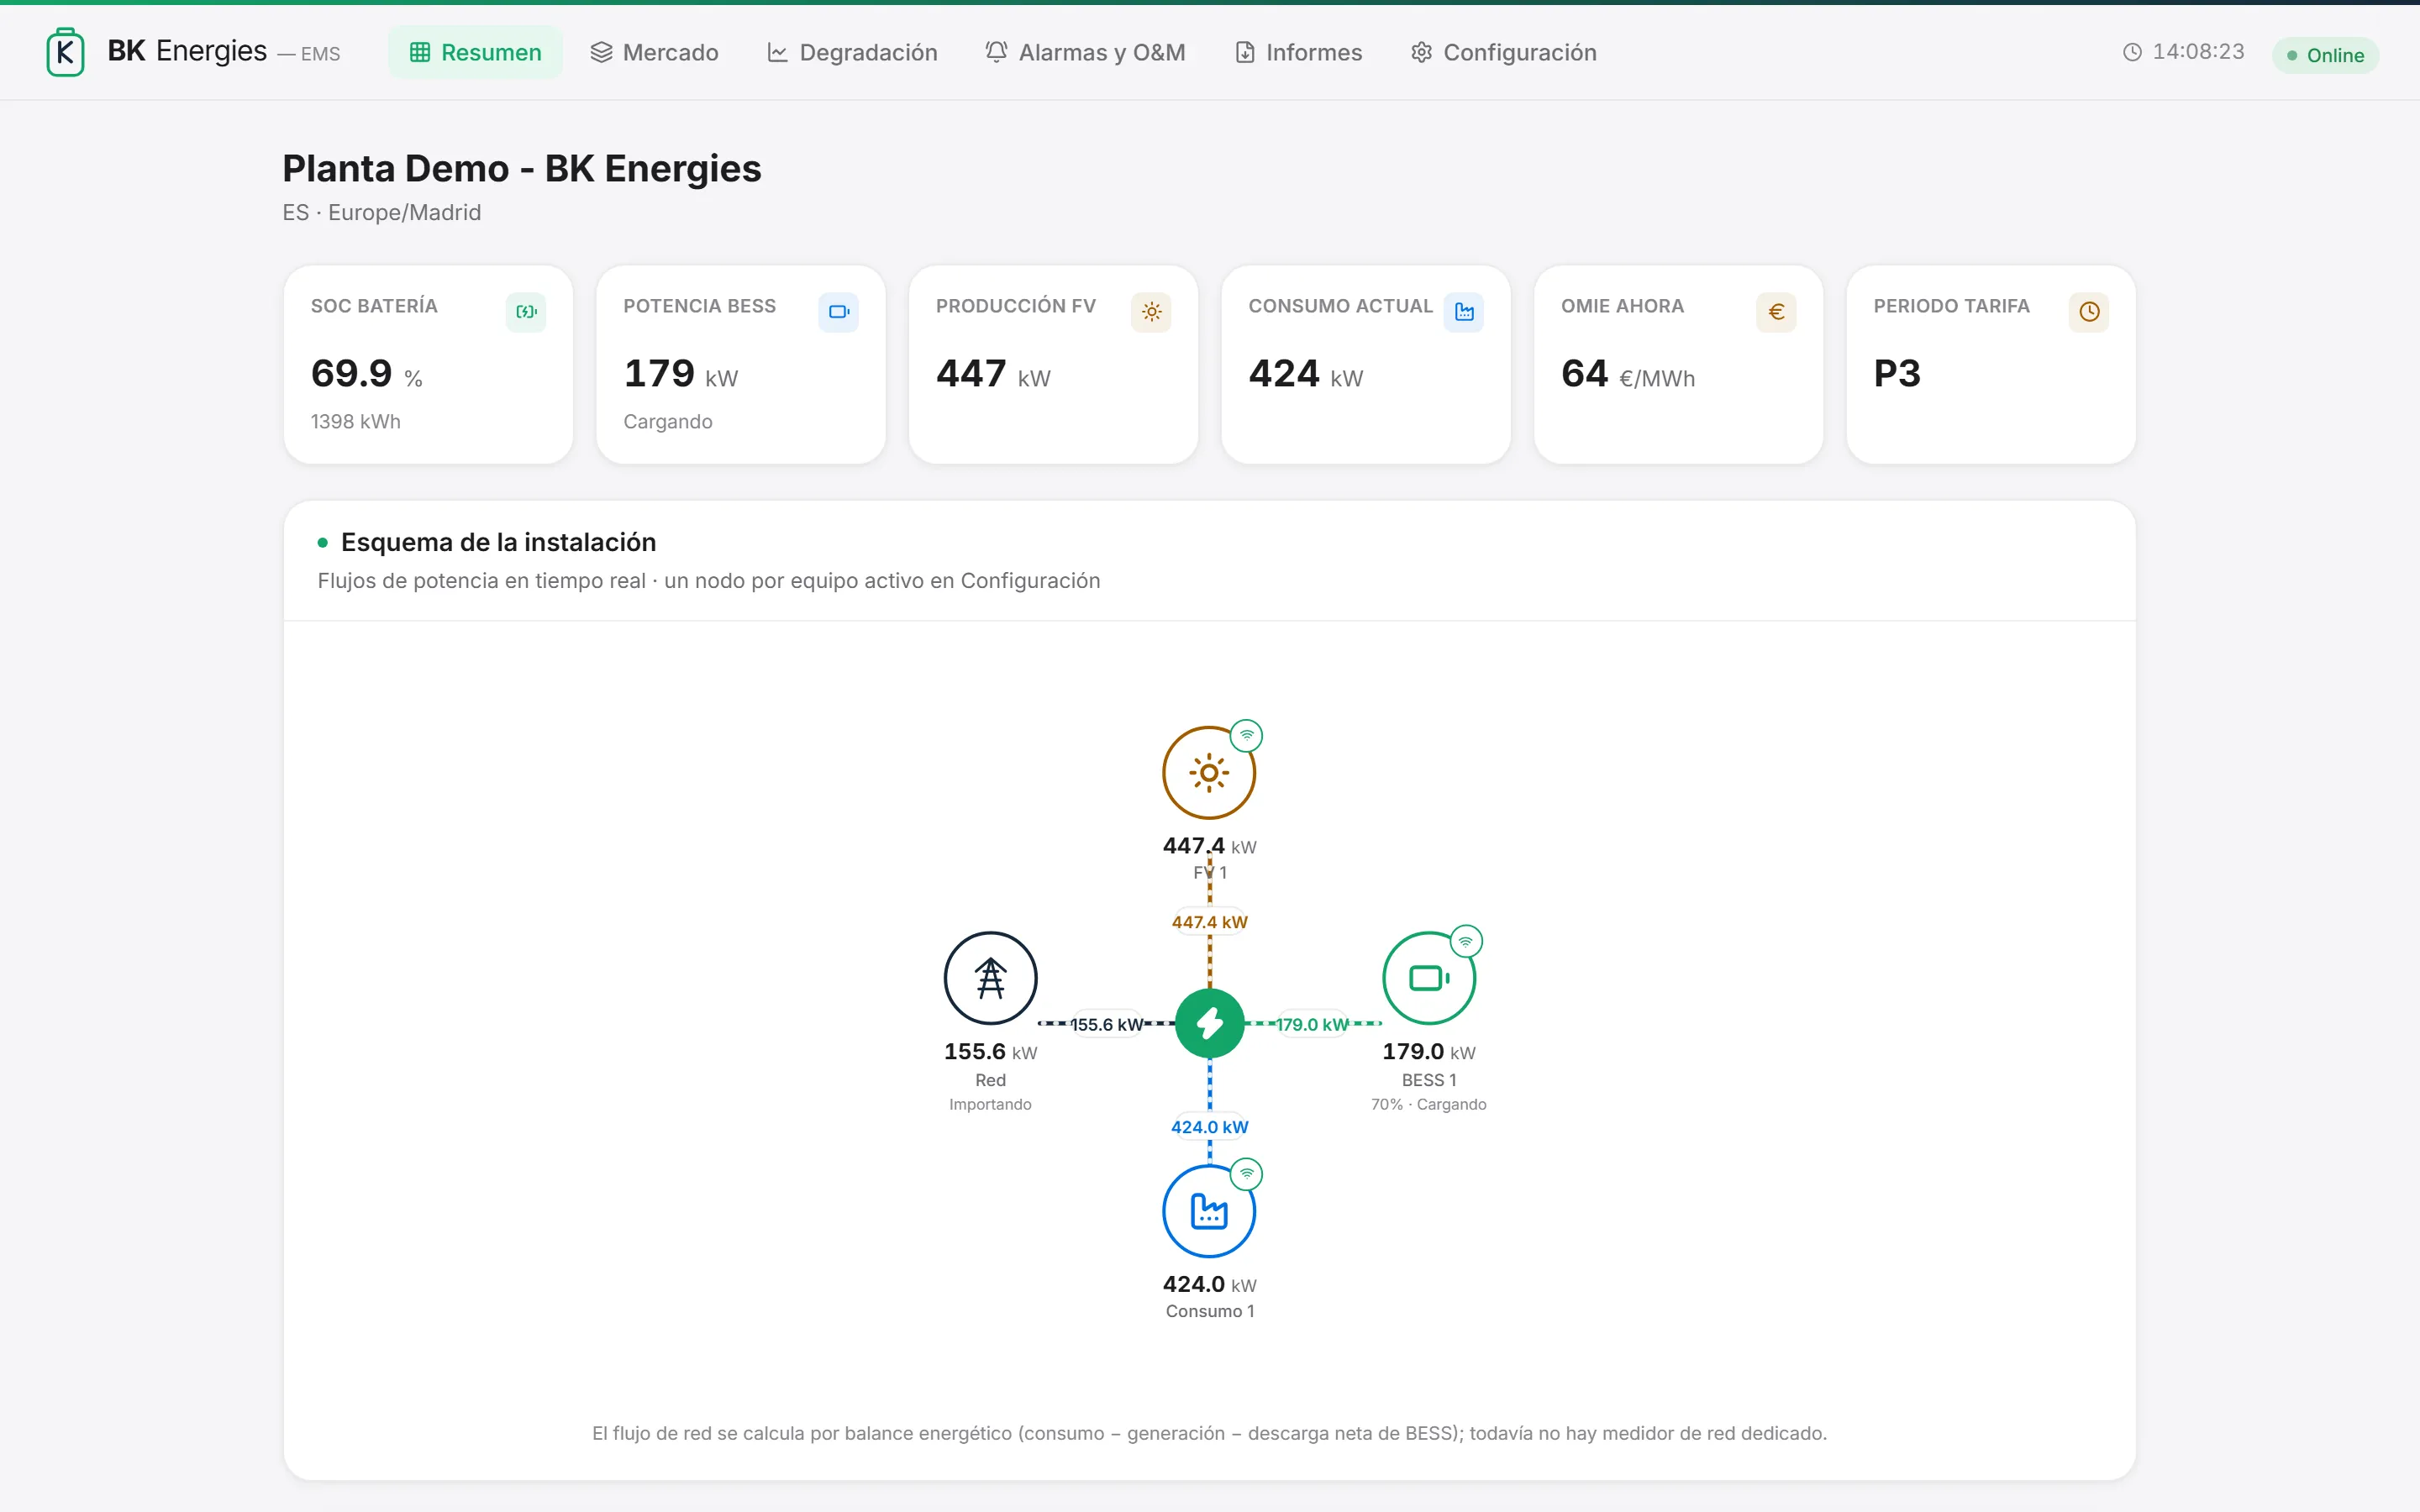This screenshot has width=2420, height=1512.
Task: Click the factory icon in Consumo Actual card
Action: click(x=1464, y=312)
